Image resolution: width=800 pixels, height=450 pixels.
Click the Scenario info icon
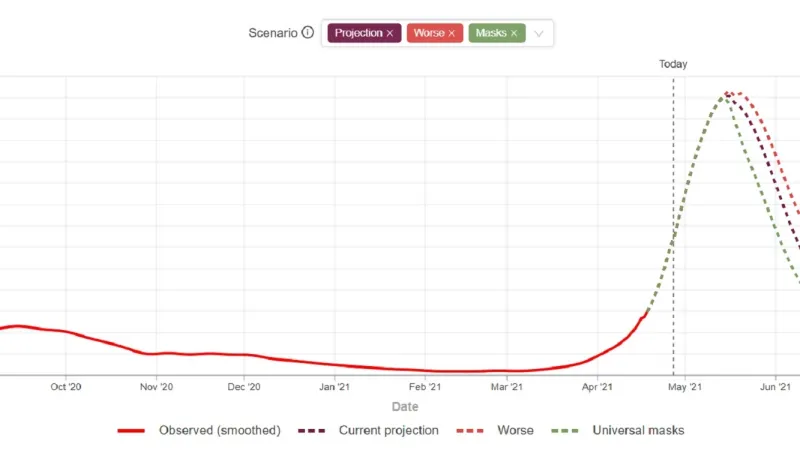click(x=308, y=32)
